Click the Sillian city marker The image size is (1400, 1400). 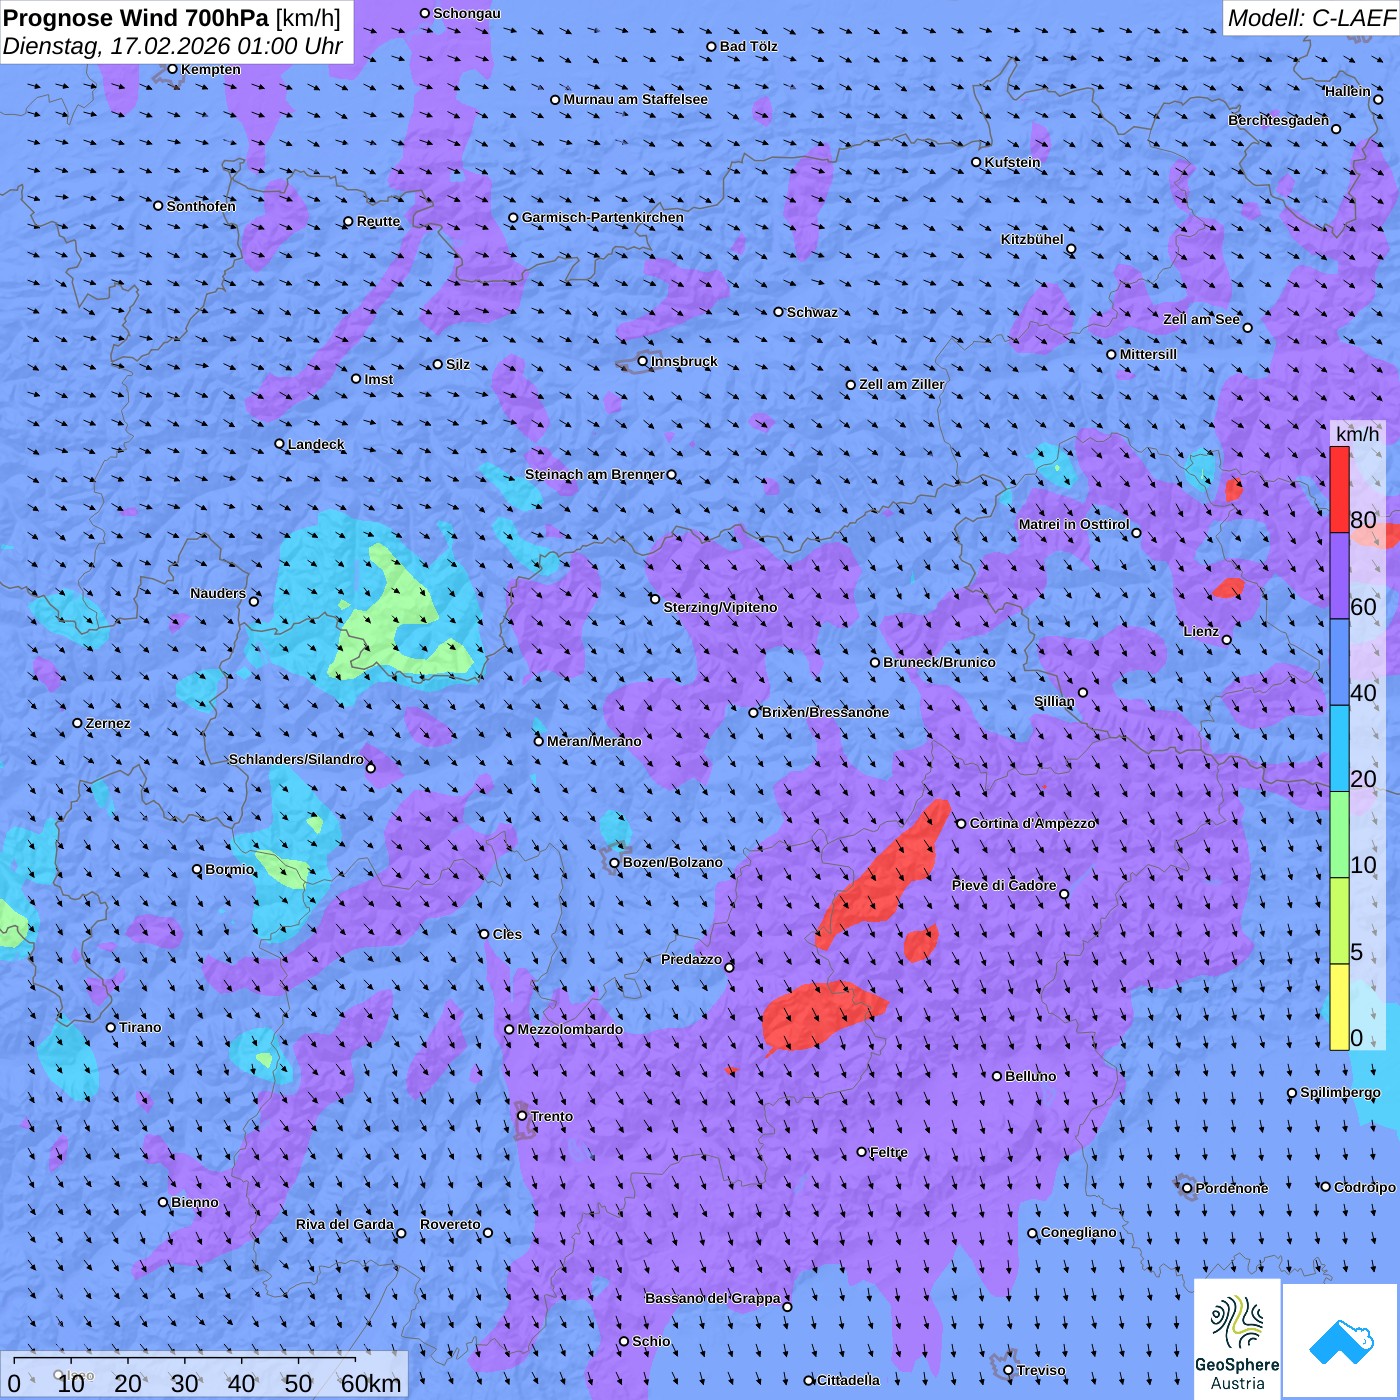click(1083, 692)
